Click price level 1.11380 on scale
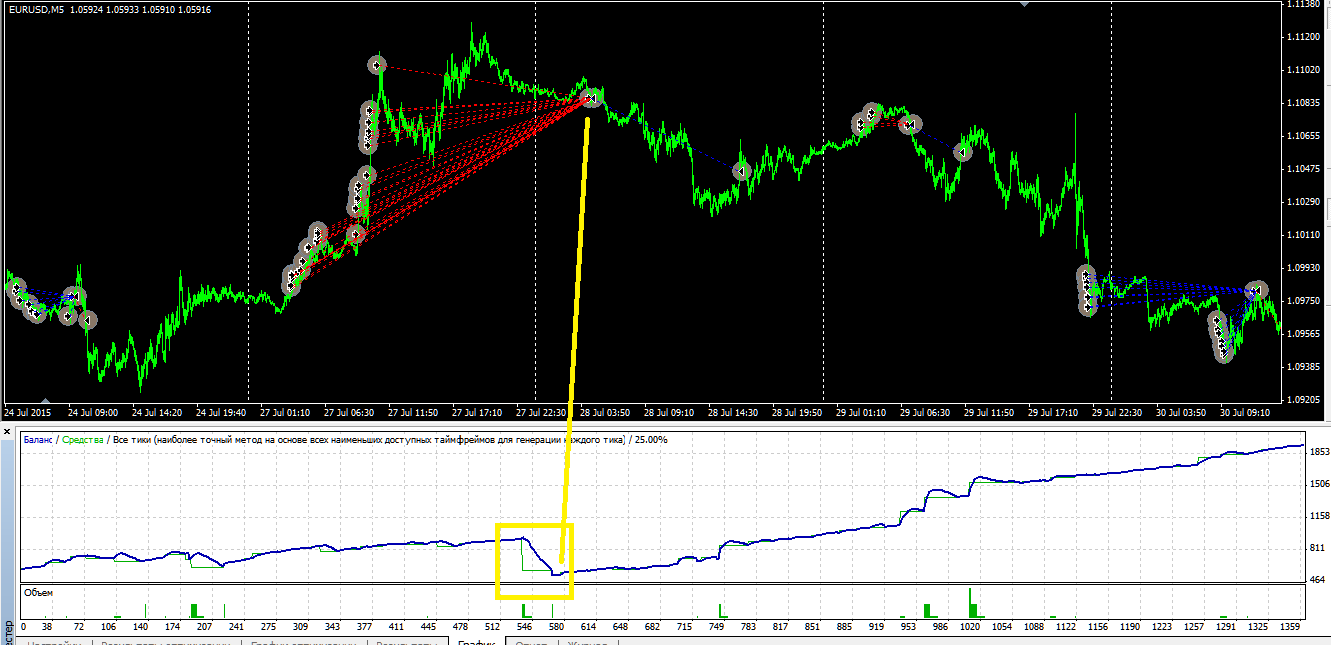Viewport: 1331px width, 645px height. tap(1303, 5)
